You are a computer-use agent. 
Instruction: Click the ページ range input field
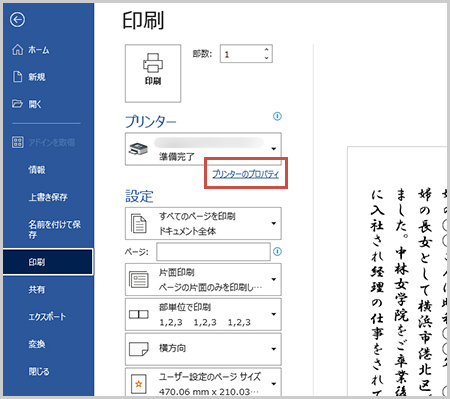click(x=213, y=252)
